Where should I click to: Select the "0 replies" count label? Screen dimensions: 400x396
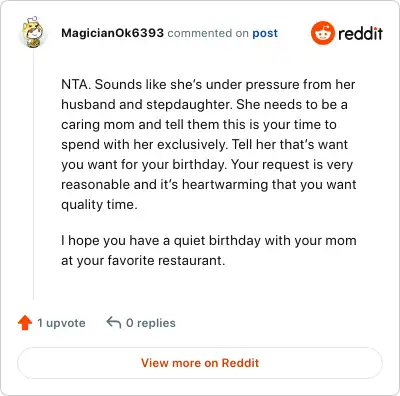[x=151, y=323]
